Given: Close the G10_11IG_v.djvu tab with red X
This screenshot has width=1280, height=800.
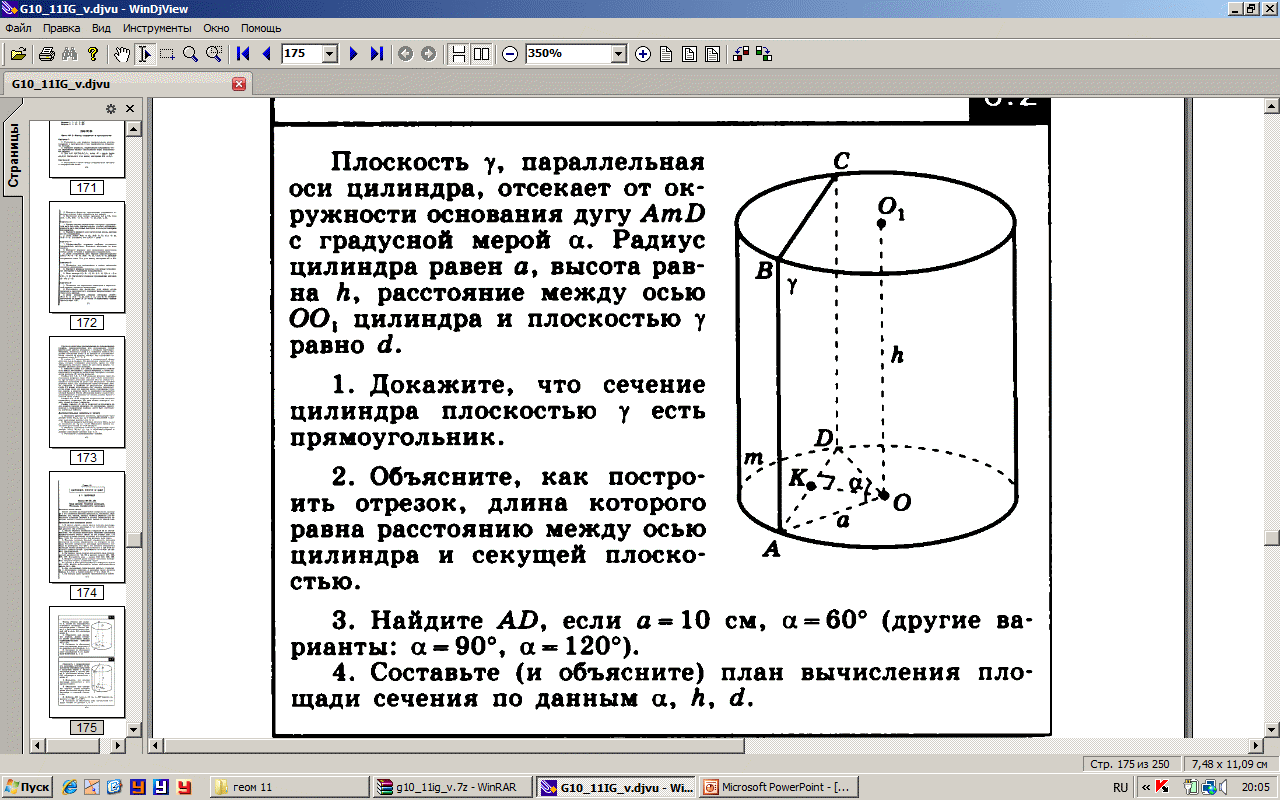Looking at the screenshot, I should [239, 84].
